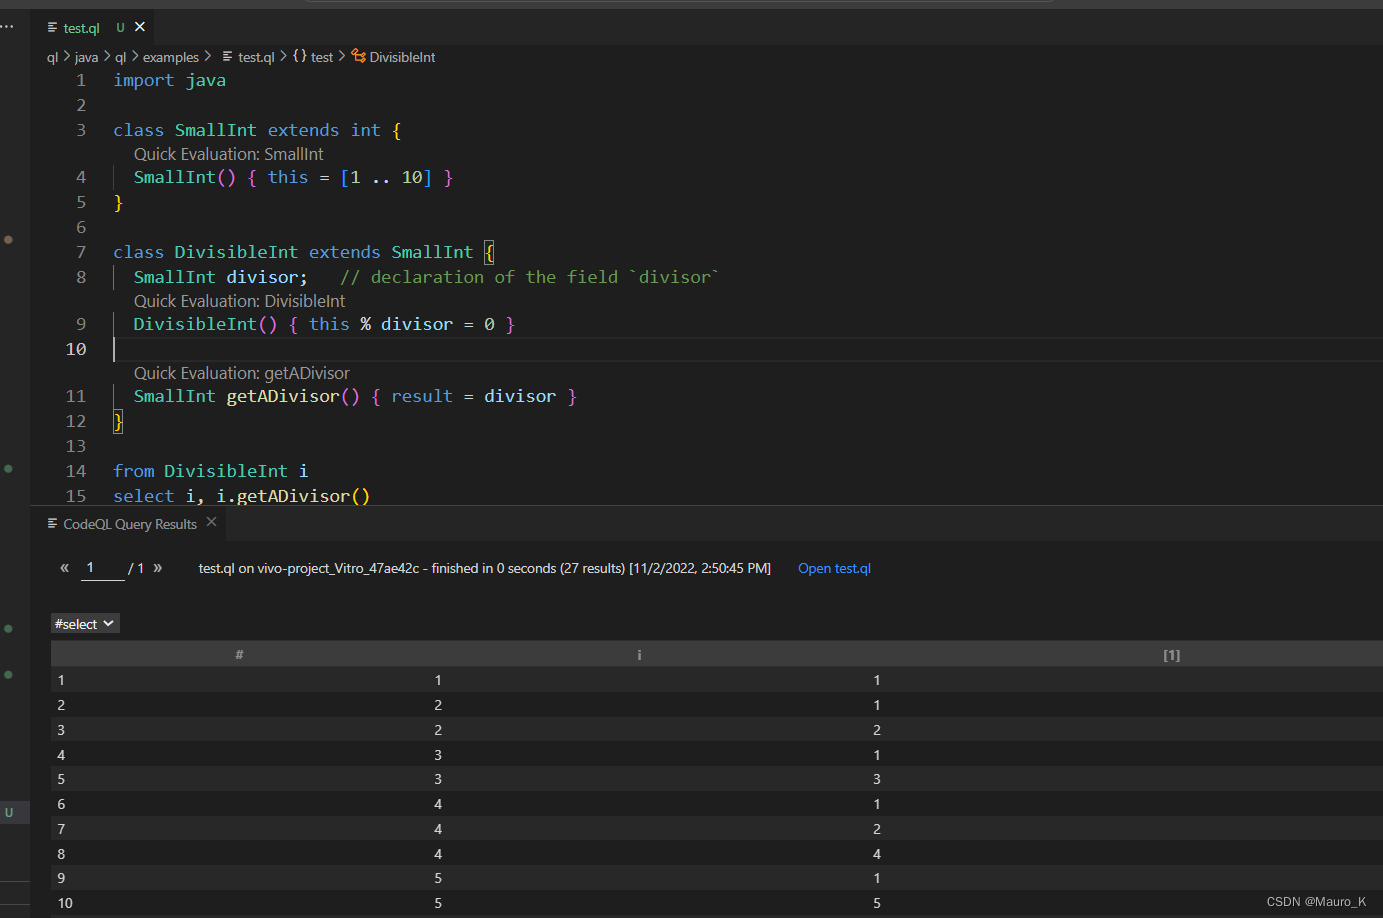Run Quick Evaluation: SmallInt code lens
Viewport: 1383px width, 918px height.
(229, 154)
